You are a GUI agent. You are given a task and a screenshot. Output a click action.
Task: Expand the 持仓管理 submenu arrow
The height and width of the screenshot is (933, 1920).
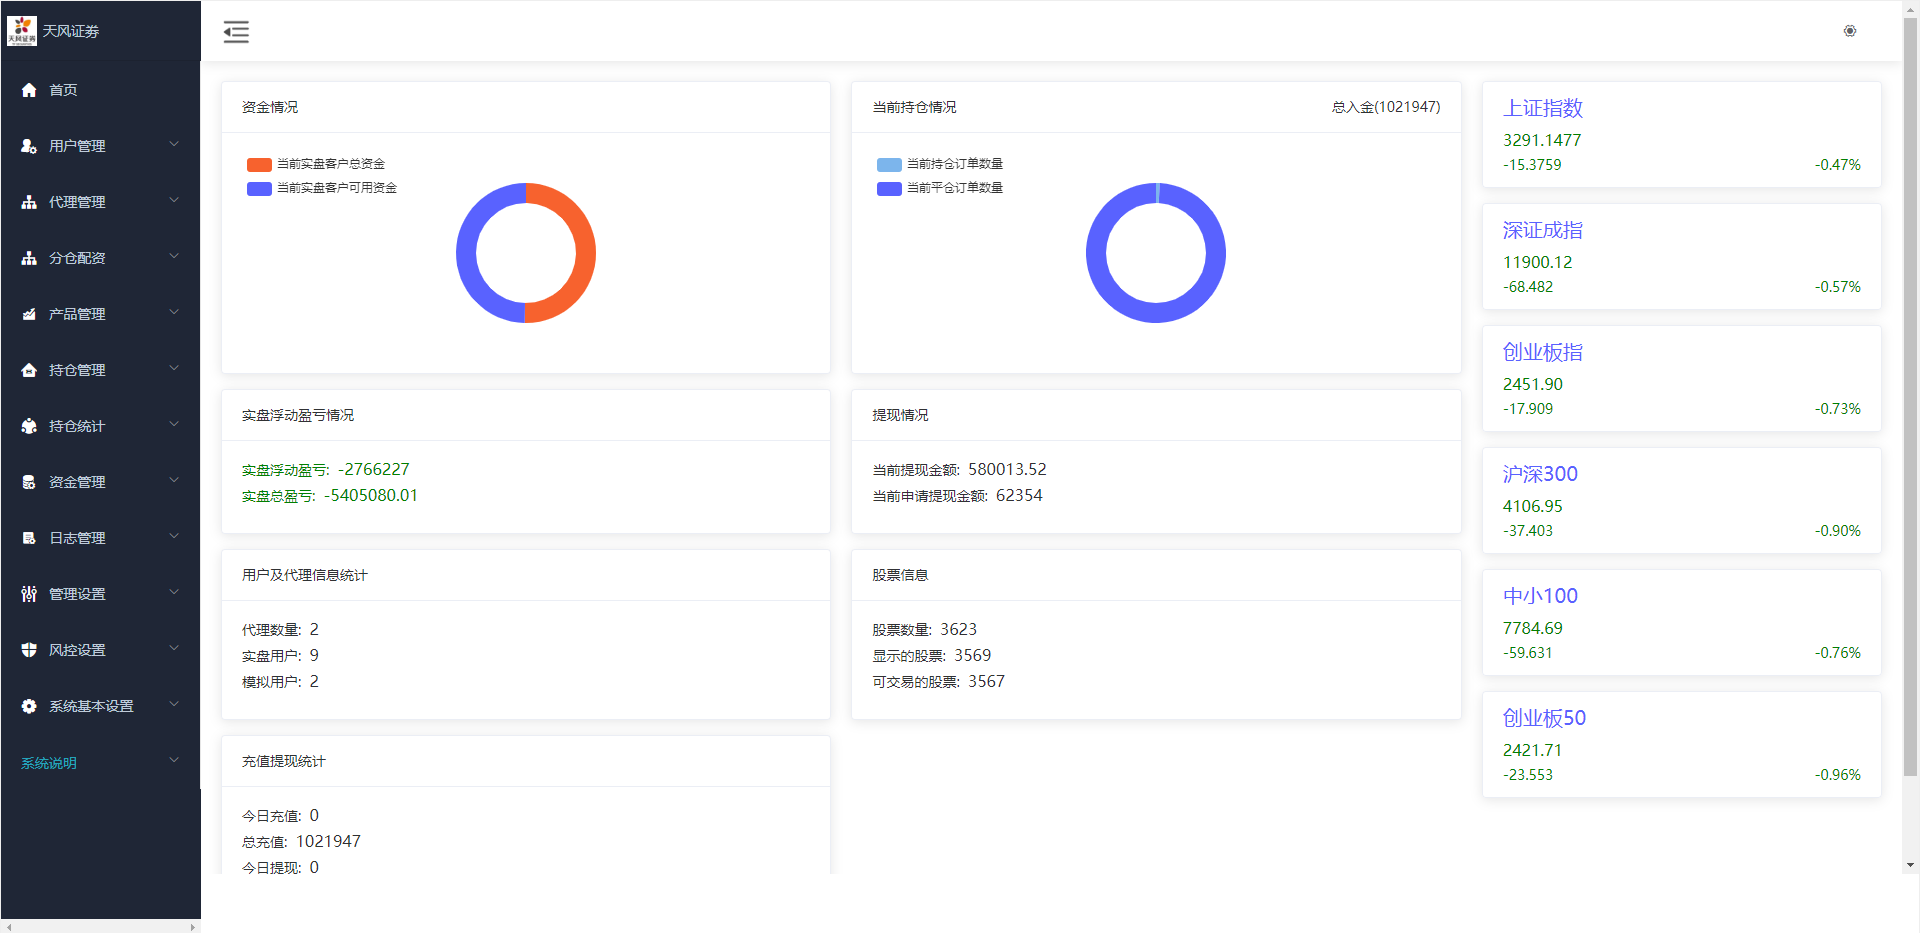coord(174,369)
